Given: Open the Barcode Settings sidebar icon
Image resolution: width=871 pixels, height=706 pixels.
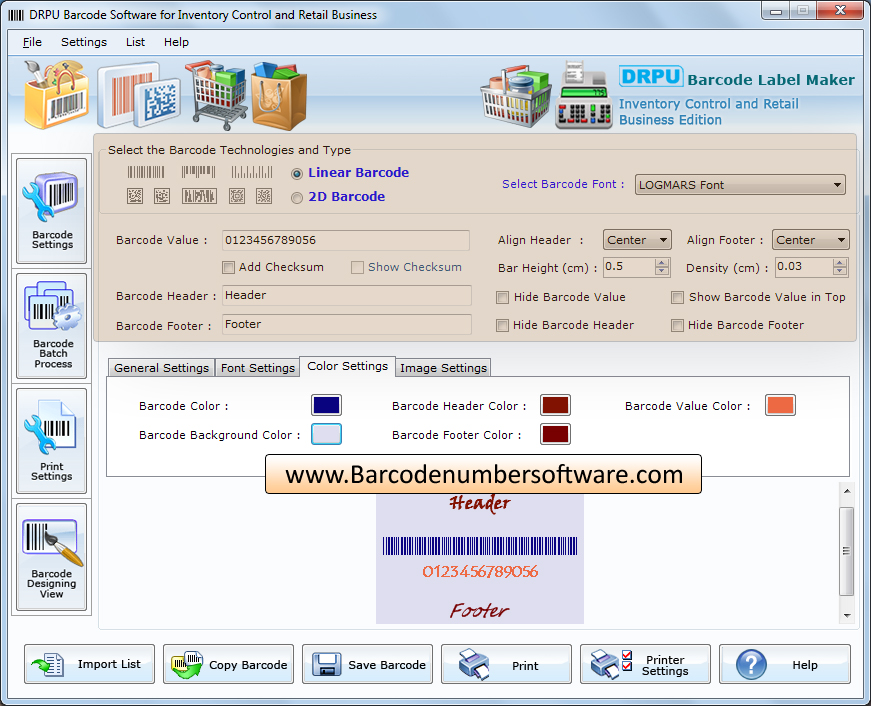Looking at the screenshot, I should pyautogui.click(x=51, y=209).
